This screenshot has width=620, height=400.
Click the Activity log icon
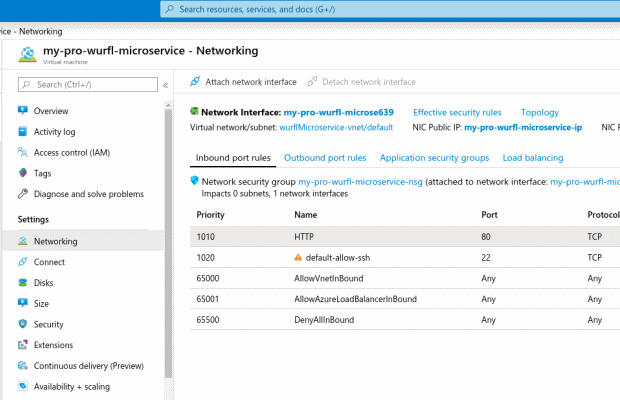[x=23, y=131]
